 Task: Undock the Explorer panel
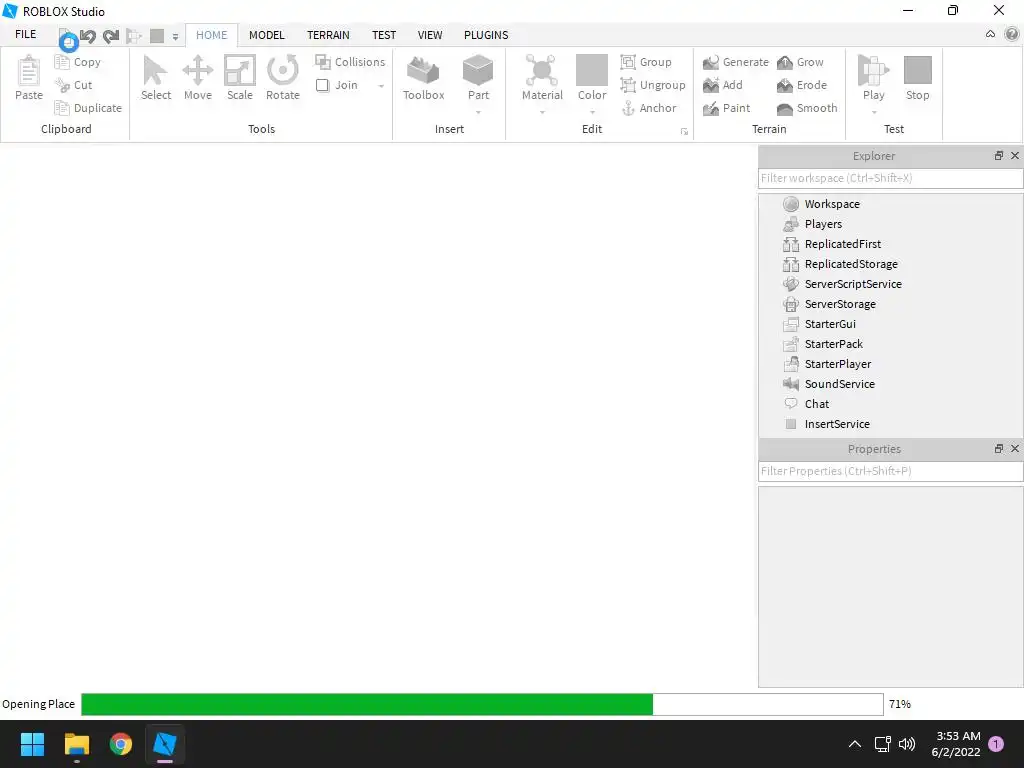point(999,155)
